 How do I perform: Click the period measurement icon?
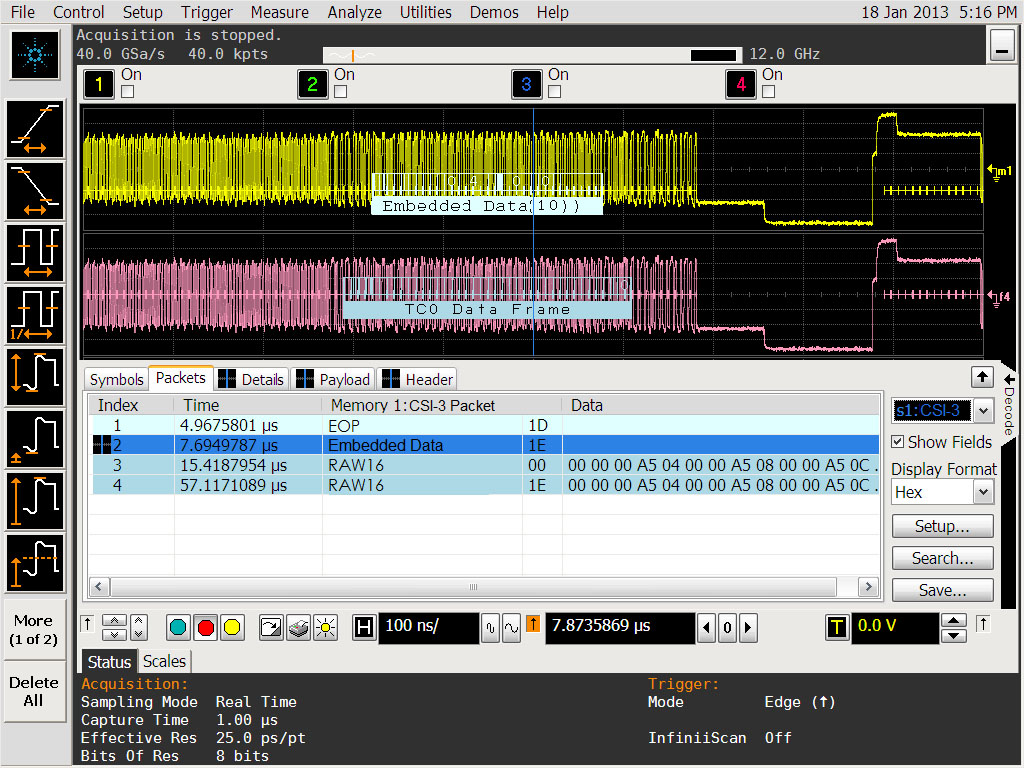click(x=36, y=252)
